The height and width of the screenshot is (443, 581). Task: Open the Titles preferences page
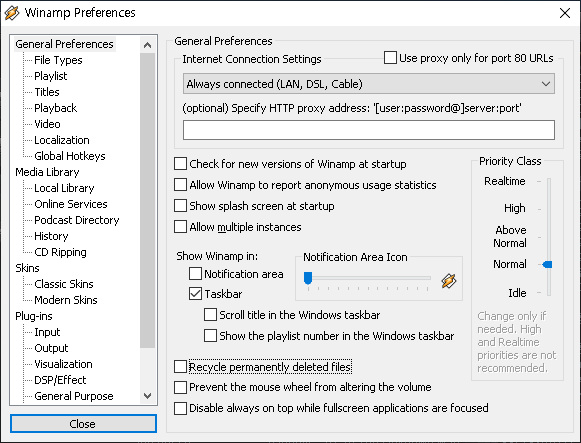click(x=47, y=92)
